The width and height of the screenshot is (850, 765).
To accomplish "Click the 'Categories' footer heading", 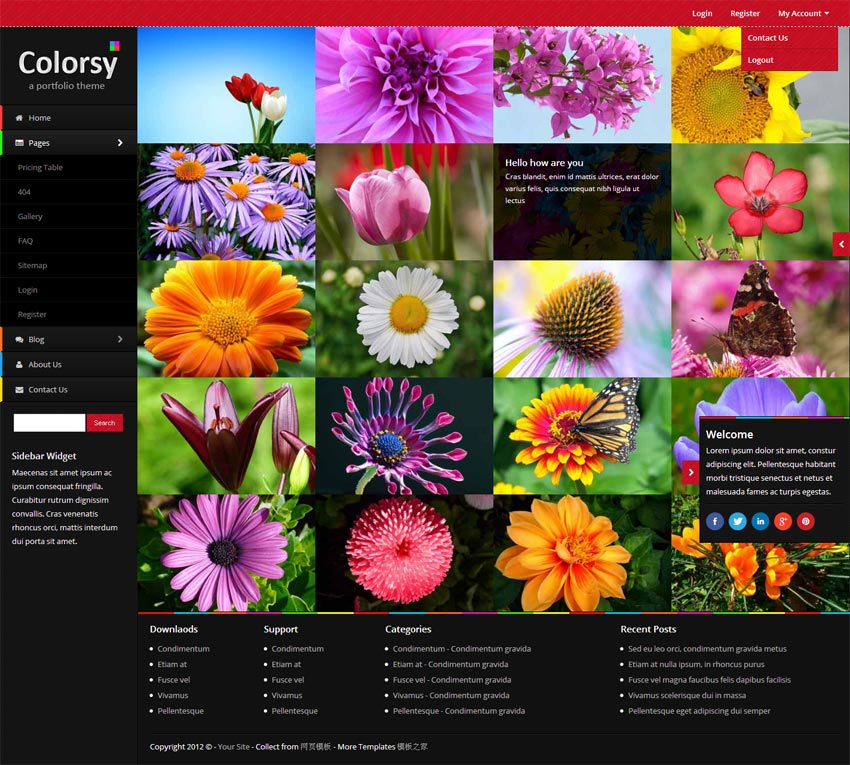I will [408, 629].
